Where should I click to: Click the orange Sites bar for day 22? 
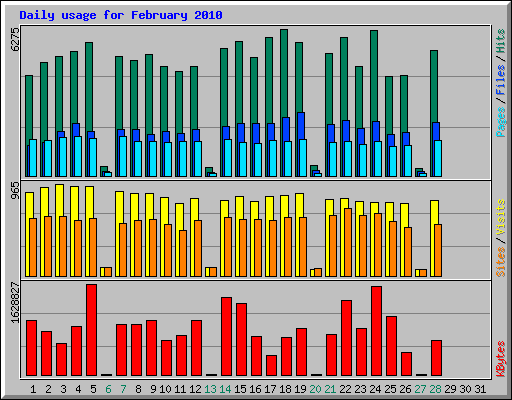point(348,242)
